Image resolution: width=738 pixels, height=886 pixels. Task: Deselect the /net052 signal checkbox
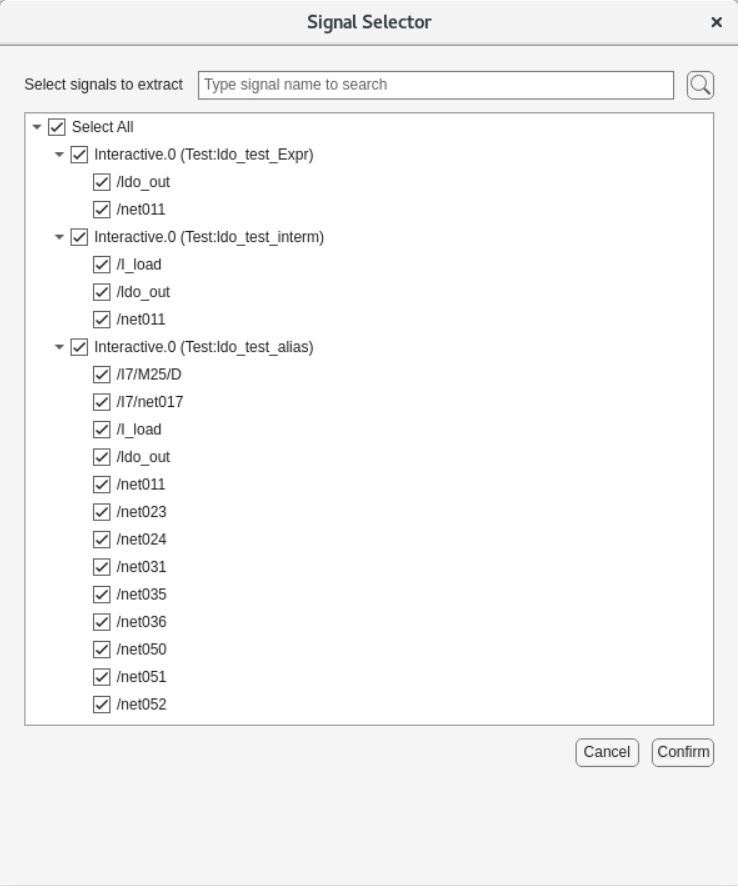(x=101, y=704)
